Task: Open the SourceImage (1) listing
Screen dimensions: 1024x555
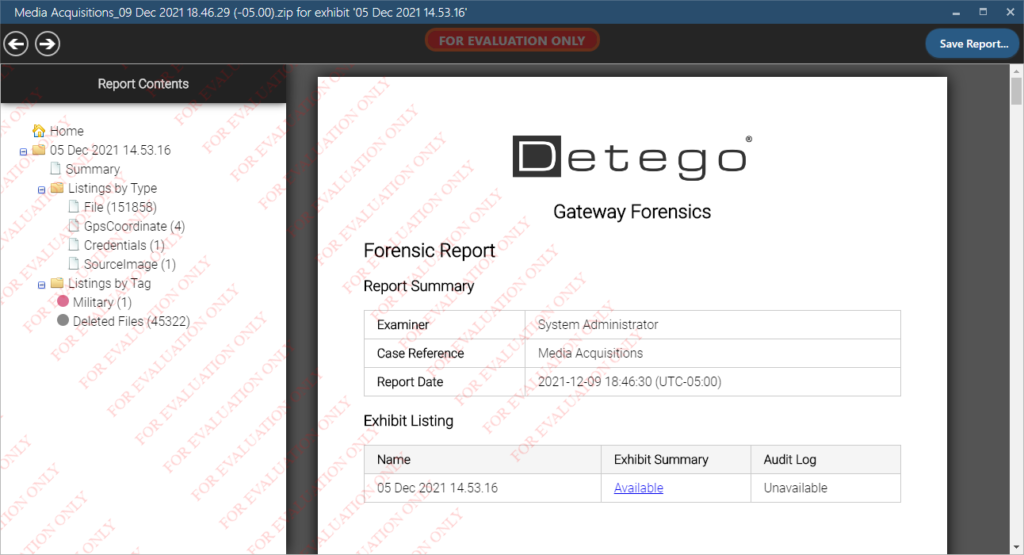Action: point(130,264)
